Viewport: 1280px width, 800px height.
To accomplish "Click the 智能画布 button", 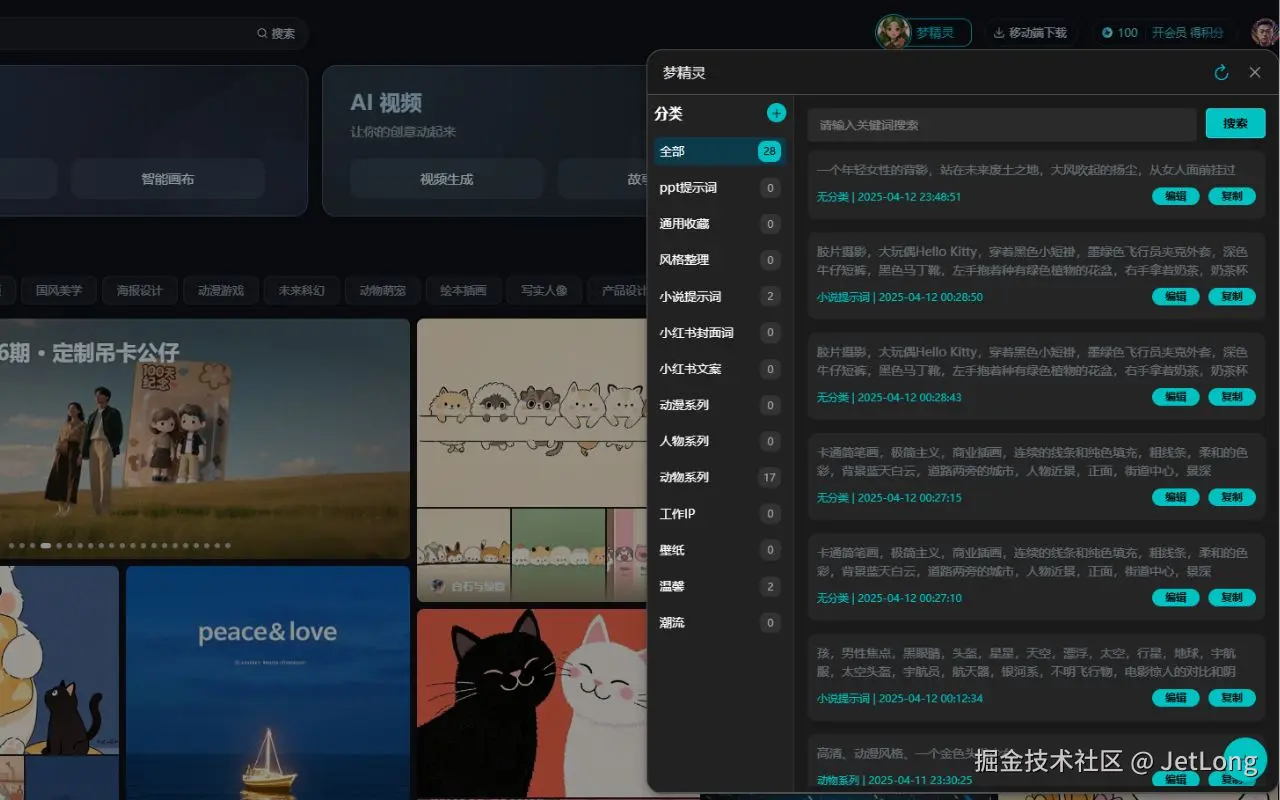I will [168, 179].
